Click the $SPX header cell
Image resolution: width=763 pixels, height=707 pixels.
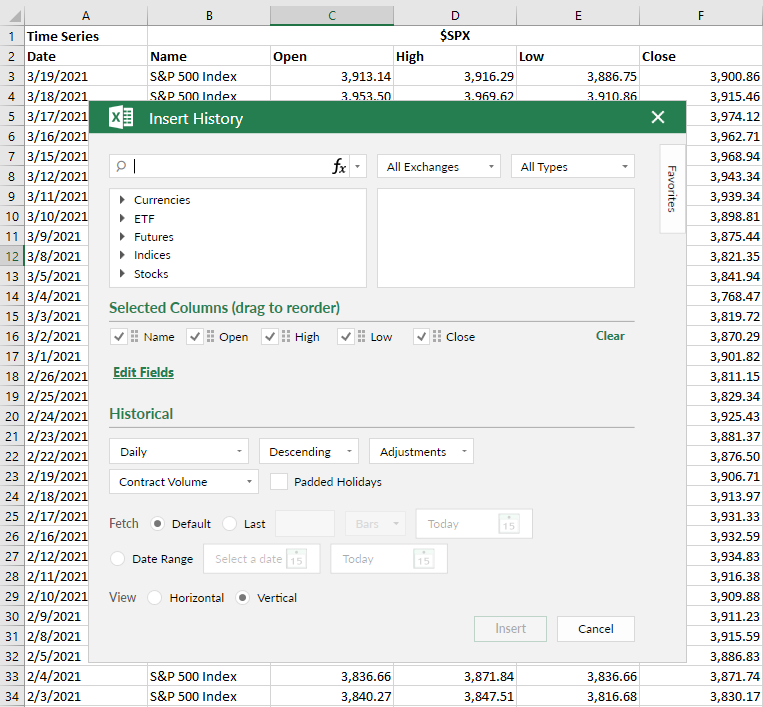click(x=455, y=36)
